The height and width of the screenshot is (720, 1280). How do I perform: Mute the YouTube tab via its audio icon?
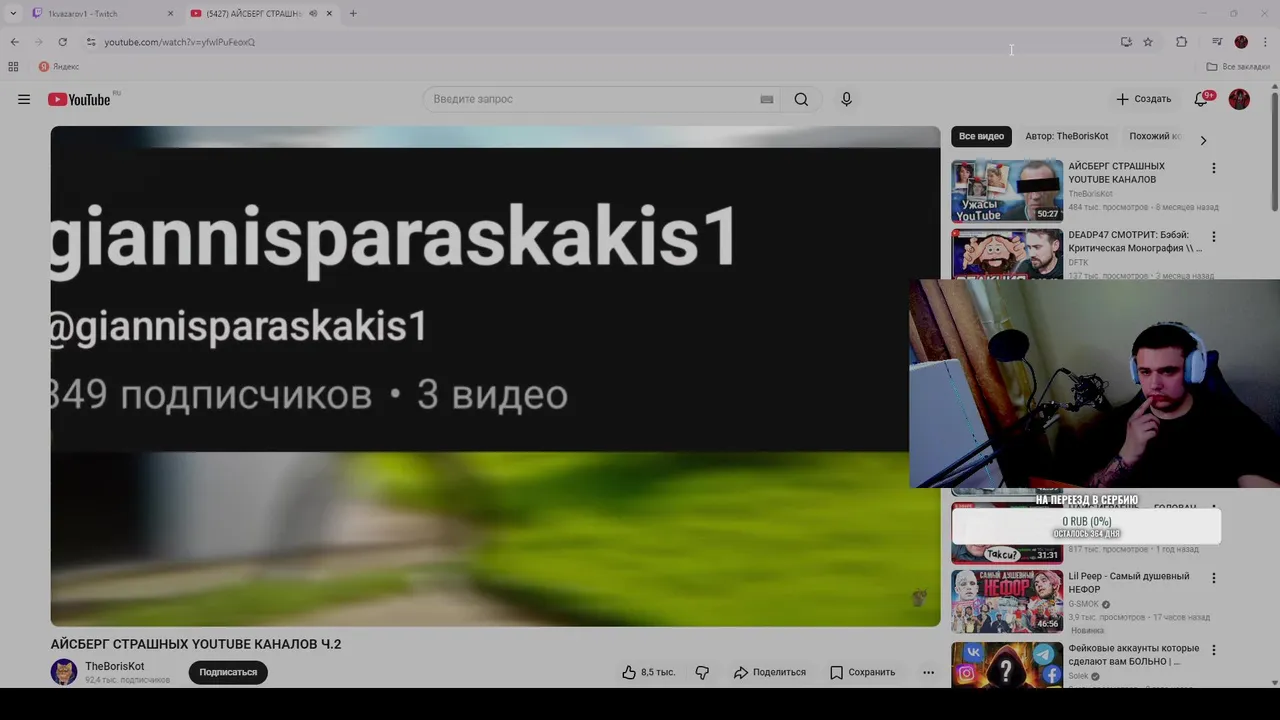(x=313, y=14)
